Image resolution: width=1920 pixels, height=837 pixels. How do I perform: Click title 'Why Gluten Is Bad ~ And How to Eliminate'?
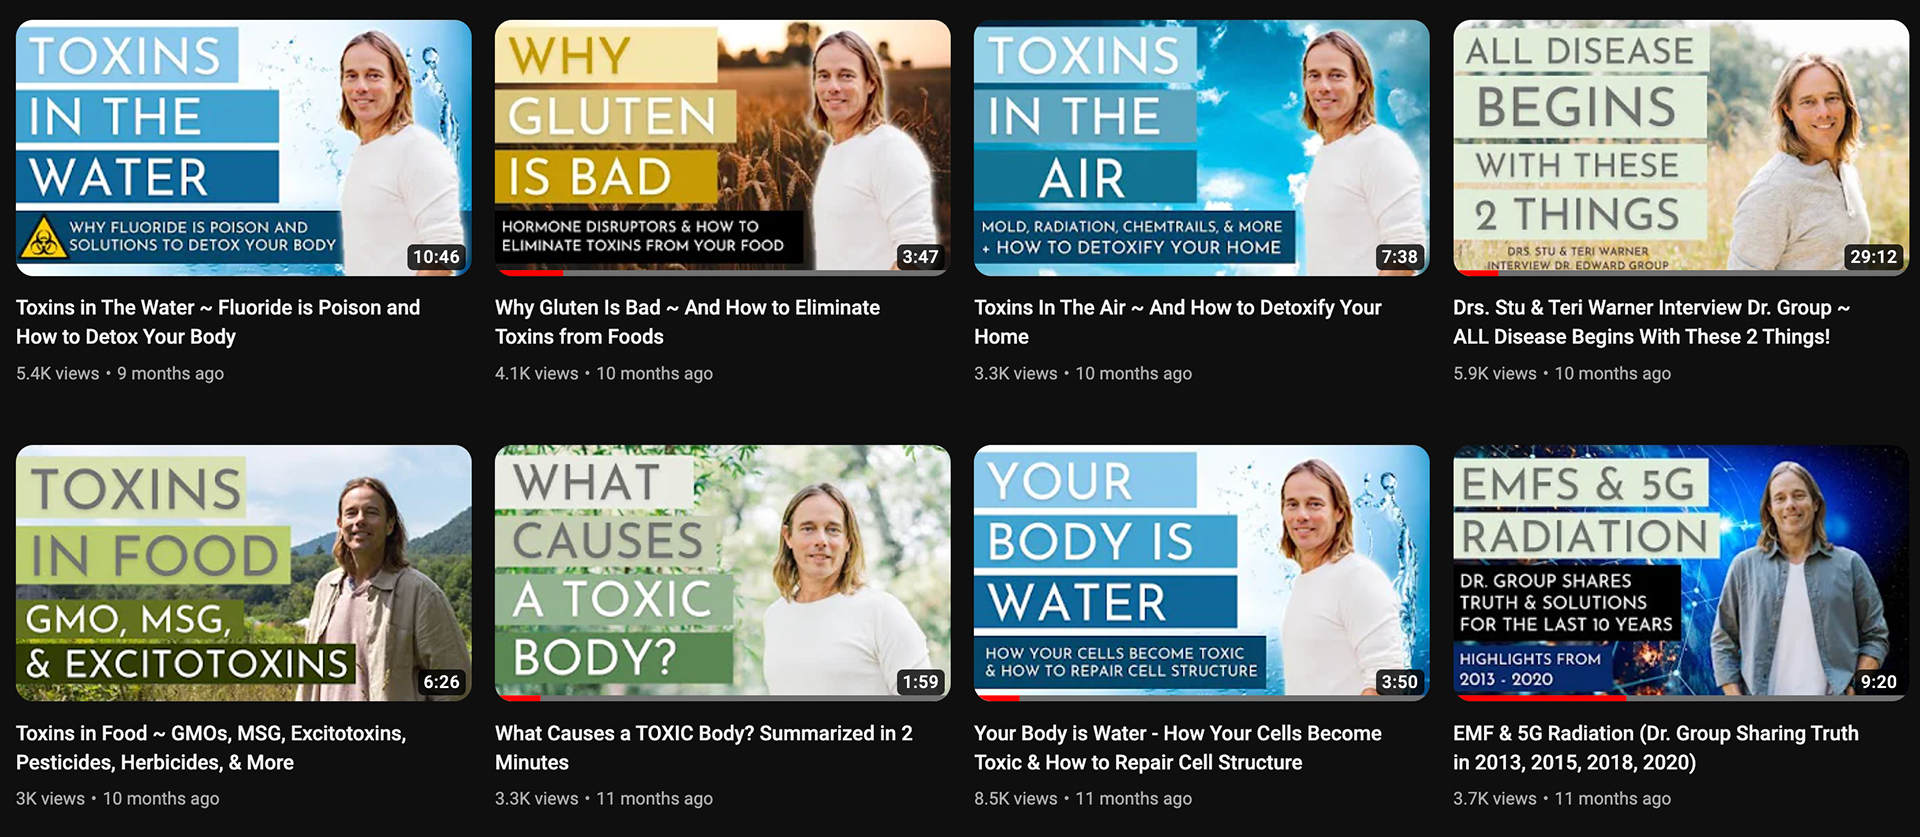(x=687, y=322)
